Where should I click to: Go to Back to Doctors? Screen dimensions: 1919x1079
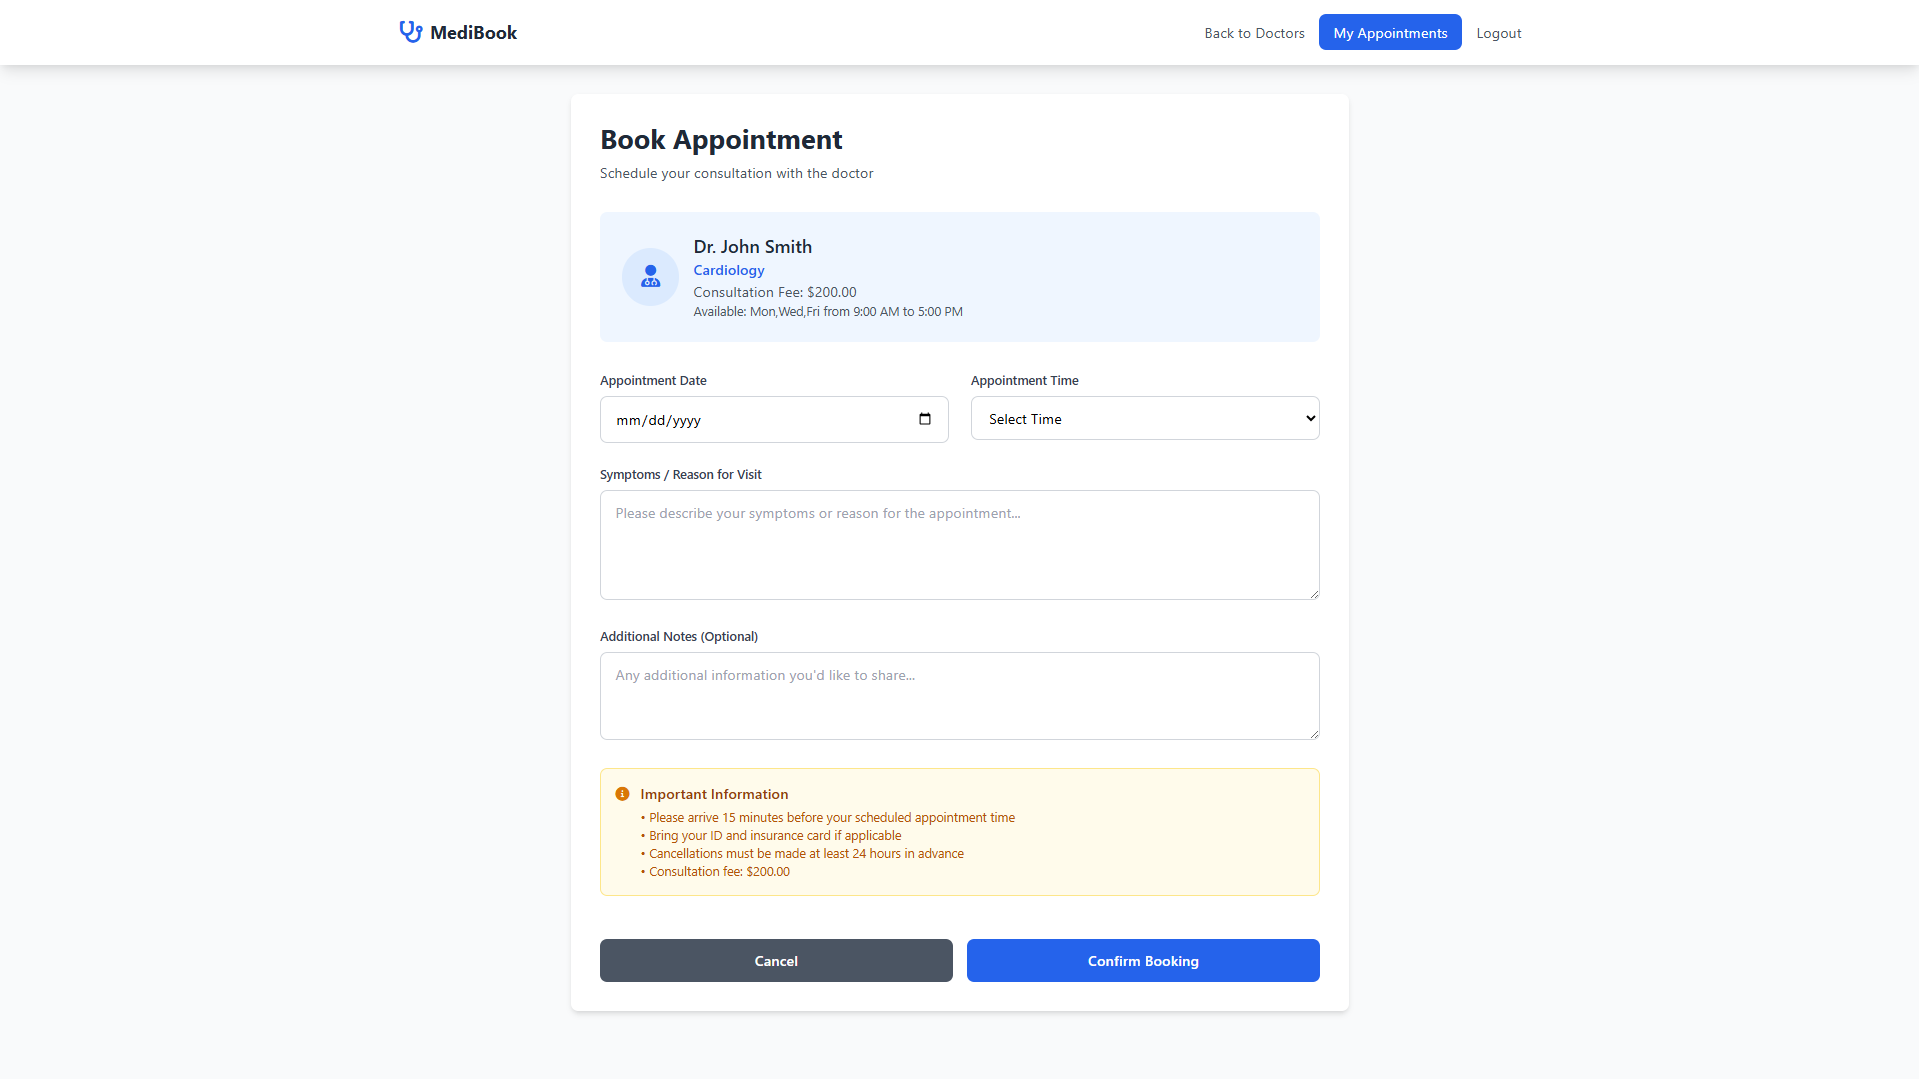tap(1254, 33)
